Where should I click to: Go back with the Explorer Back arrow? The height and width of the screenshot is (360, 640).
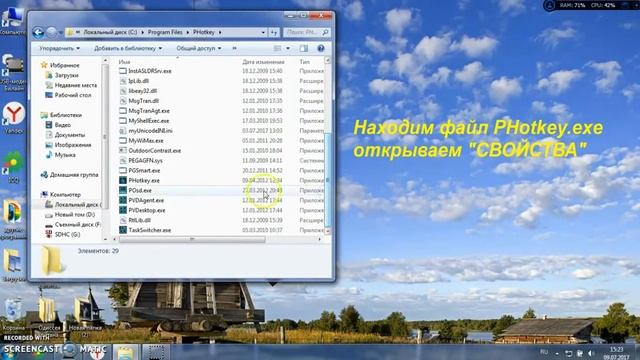pyautogui.click(x=38, y=32)
